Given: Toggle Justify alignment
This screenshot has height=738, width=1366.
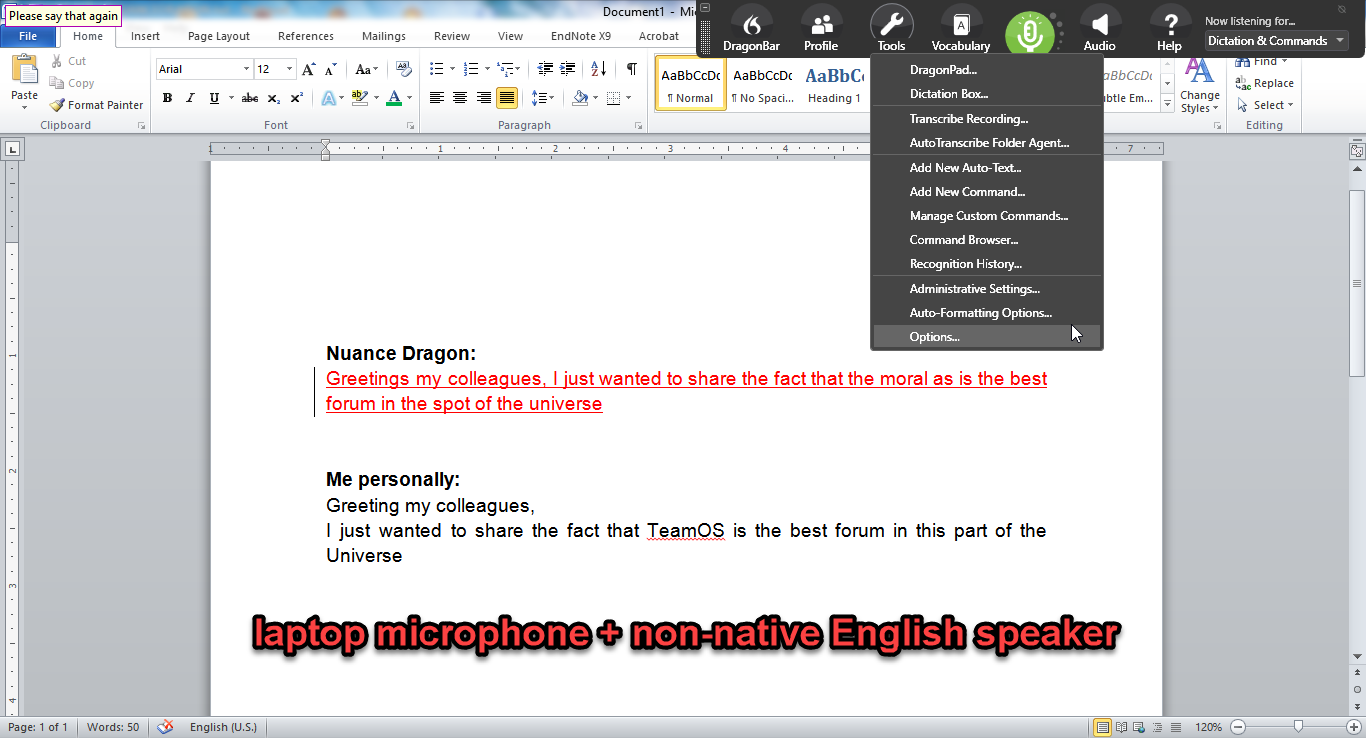Looking at the screenshot, I should pyautogui.click(x=507, y=98).
